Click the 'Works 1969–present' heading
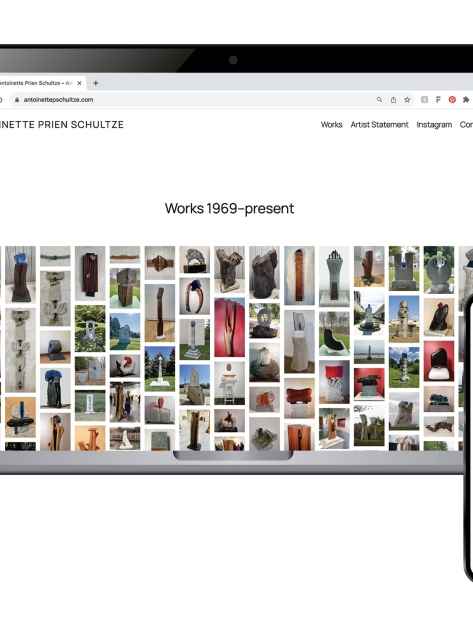 [x=229, y=209]
